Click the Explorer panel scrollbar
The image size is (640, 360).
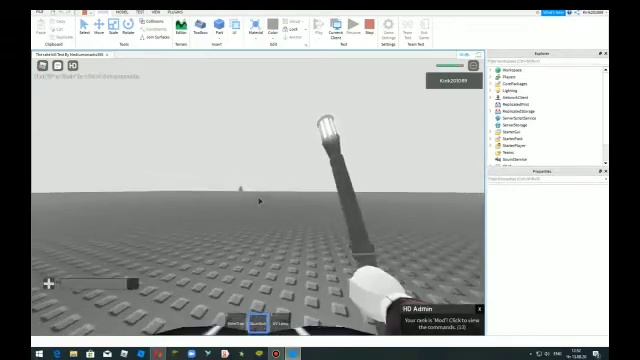click(605, 116)
